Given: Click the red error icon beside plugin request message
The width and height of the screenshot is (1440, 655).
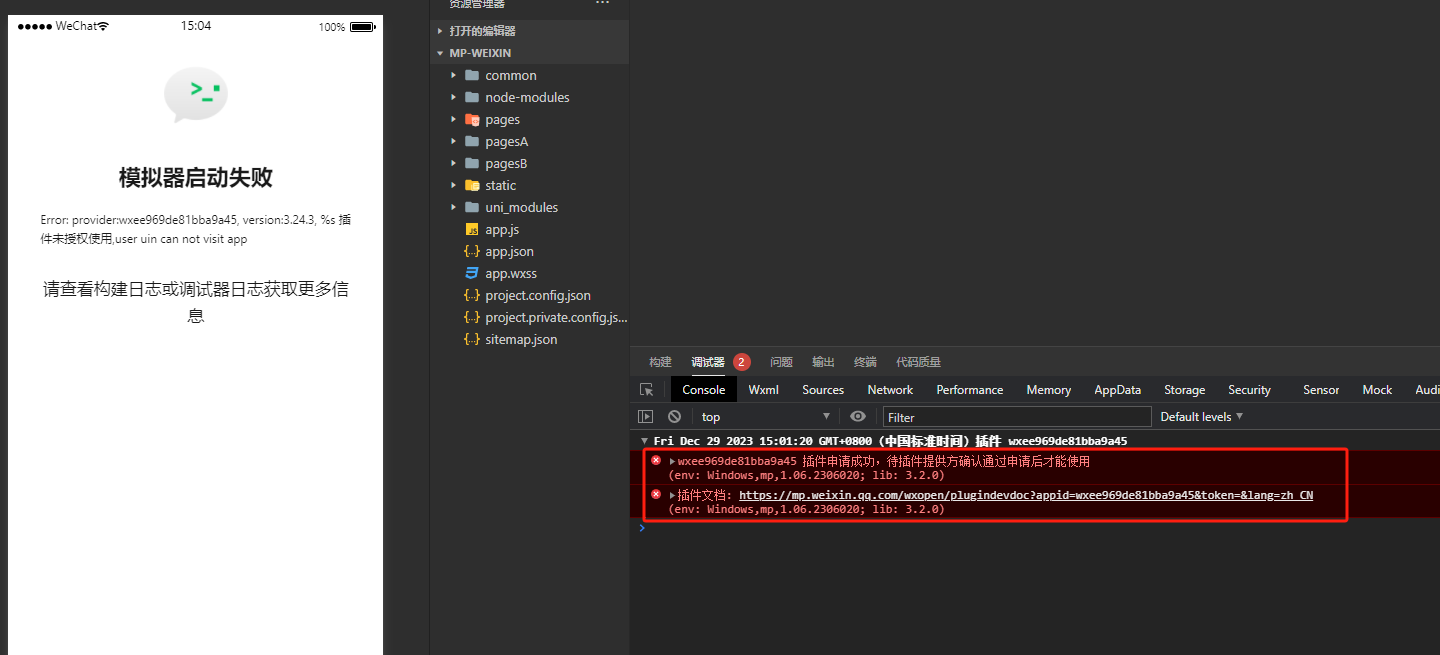Looking at the screenshot, I should (656, 460).
